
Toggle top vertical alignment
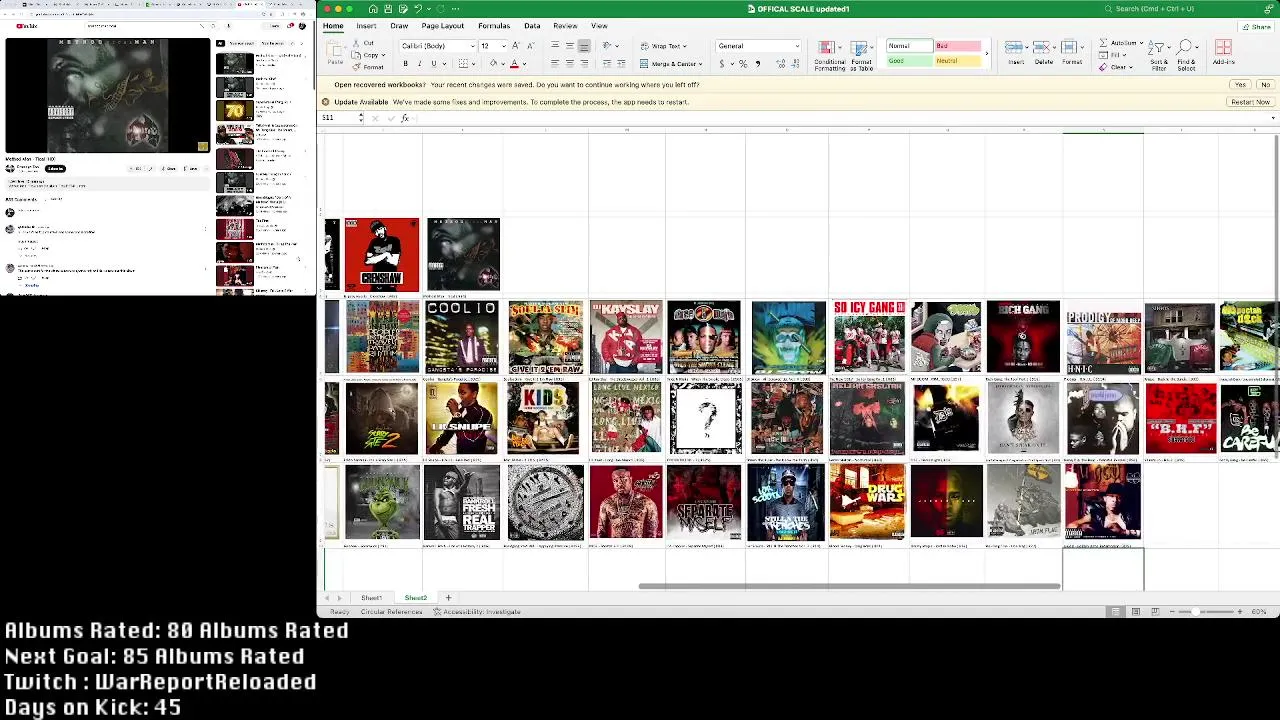tap(555, 46)
